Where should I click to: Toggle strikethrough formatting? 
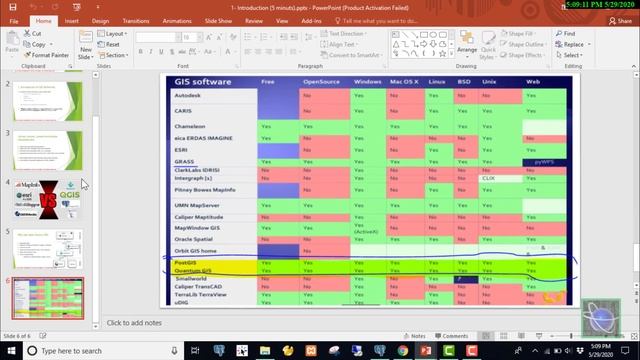click(x=182, y=51)
